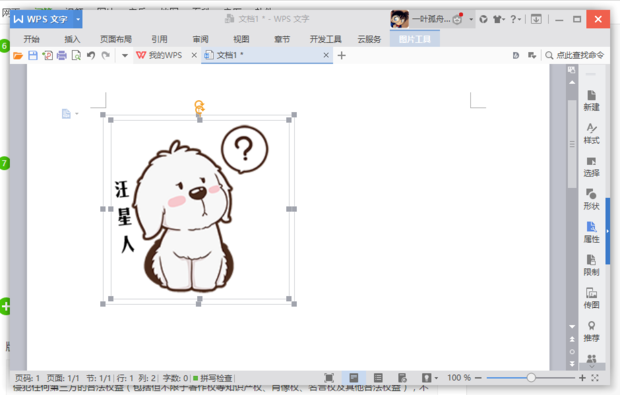
Task: Click the Undo arrow icon
Action: [x=91, y=55]
